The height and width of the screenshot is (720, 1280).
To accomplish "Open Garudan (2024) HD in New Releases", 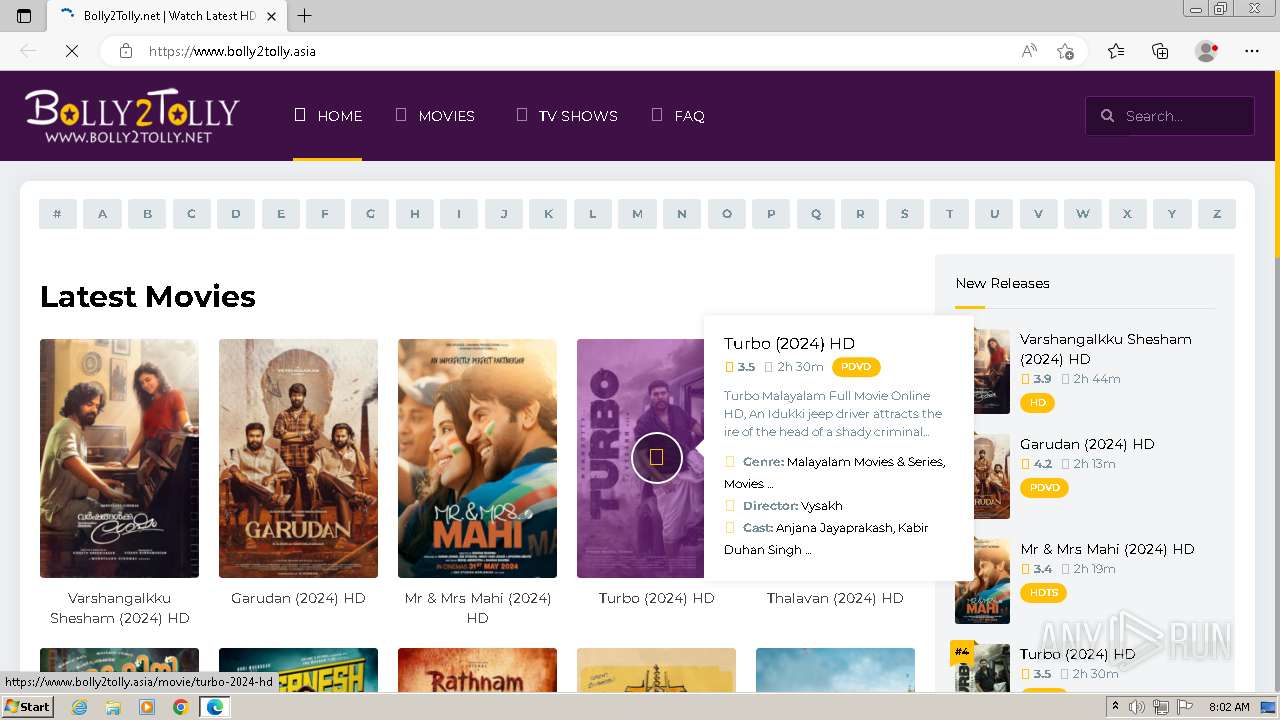I will 1087,444.
